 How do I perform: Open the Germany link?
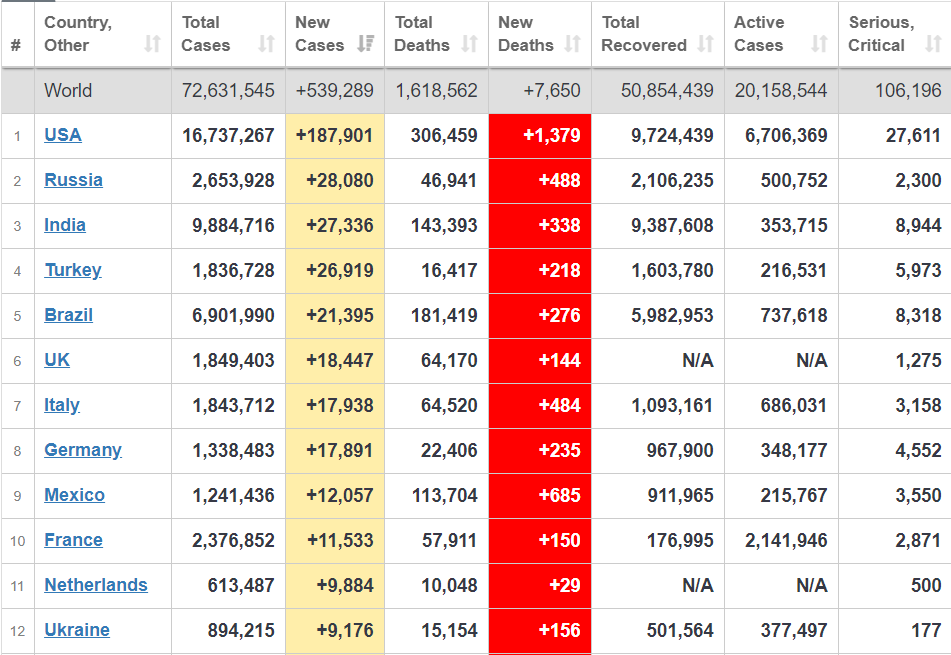coord(83,450)
